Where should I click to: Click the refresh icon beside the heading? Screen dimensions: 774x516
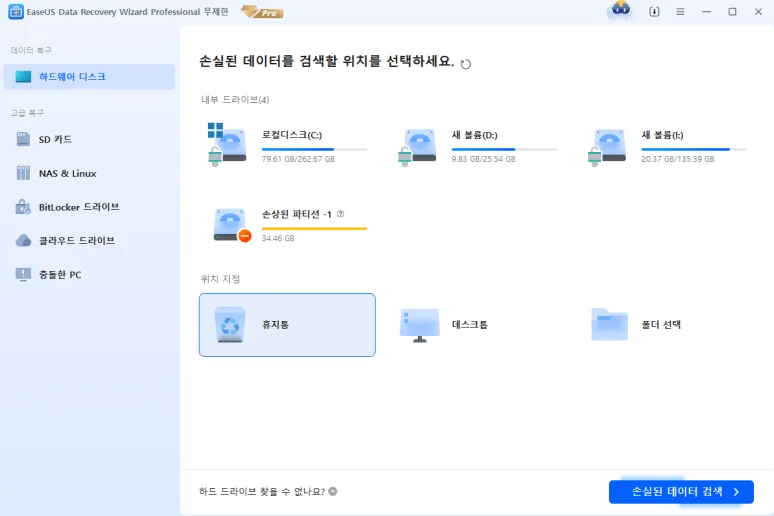[x=466, y=64]
